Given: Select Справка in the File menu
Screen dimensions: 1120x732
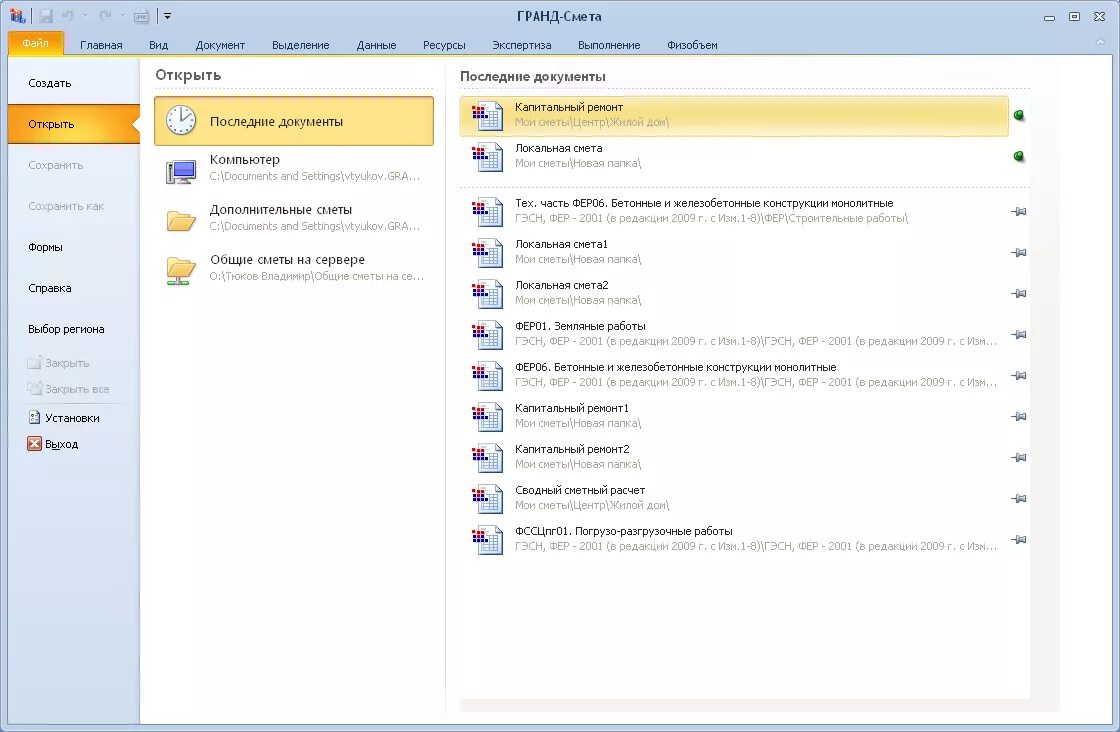Looking at the screenshot, I should 74,289.
